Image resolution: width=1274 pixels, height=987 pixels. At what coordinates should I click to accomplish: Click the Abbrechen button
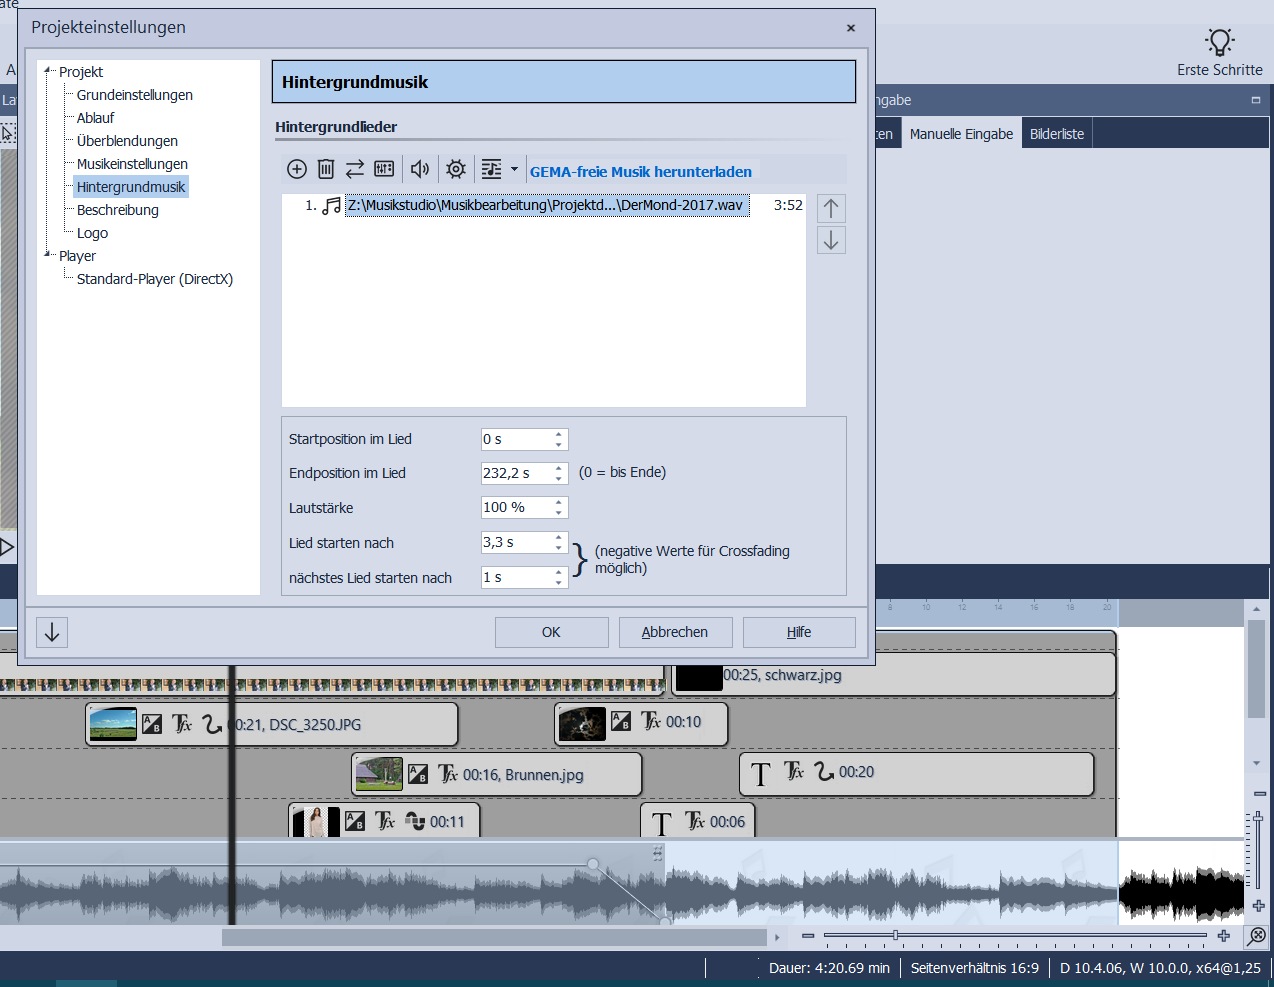pyautogui.click(x=675, y=632)
